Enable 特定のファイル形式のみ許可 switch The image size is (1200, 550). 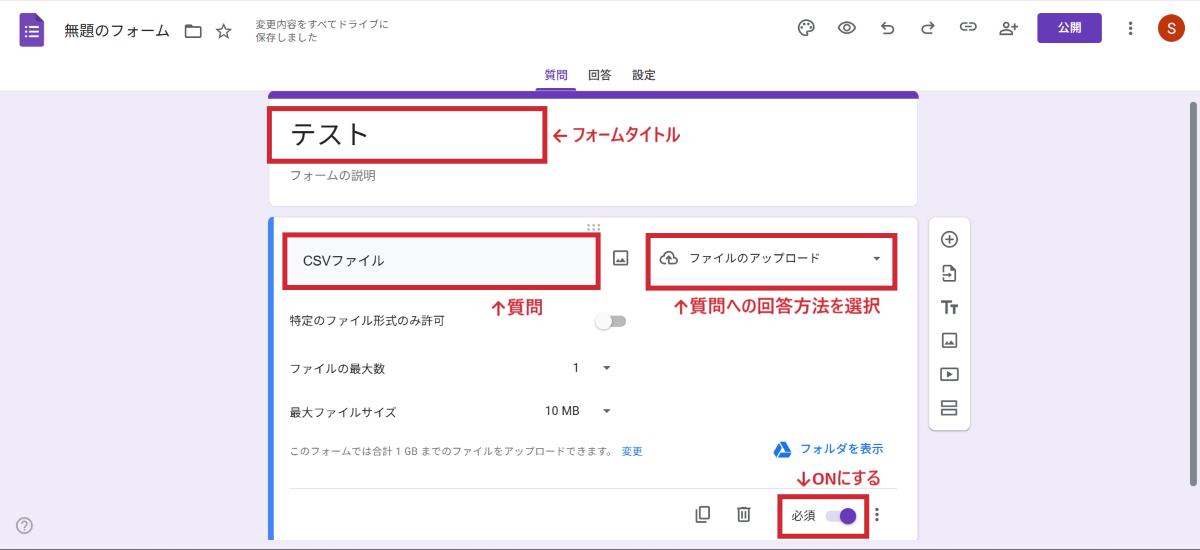pos(610,321)
